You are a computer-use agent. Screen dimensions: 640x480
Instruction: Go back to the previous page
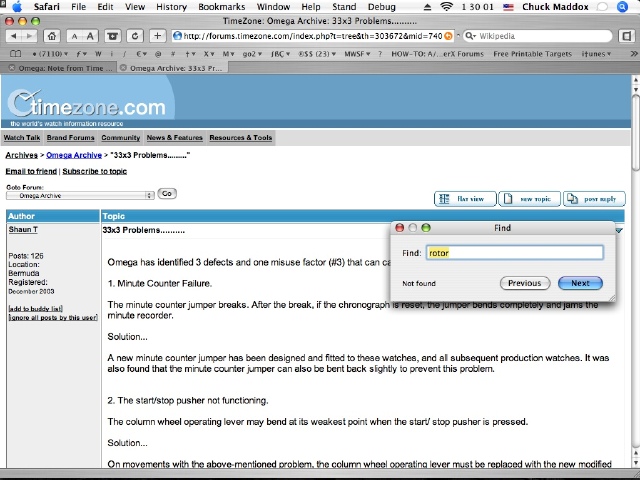[14, 36]
